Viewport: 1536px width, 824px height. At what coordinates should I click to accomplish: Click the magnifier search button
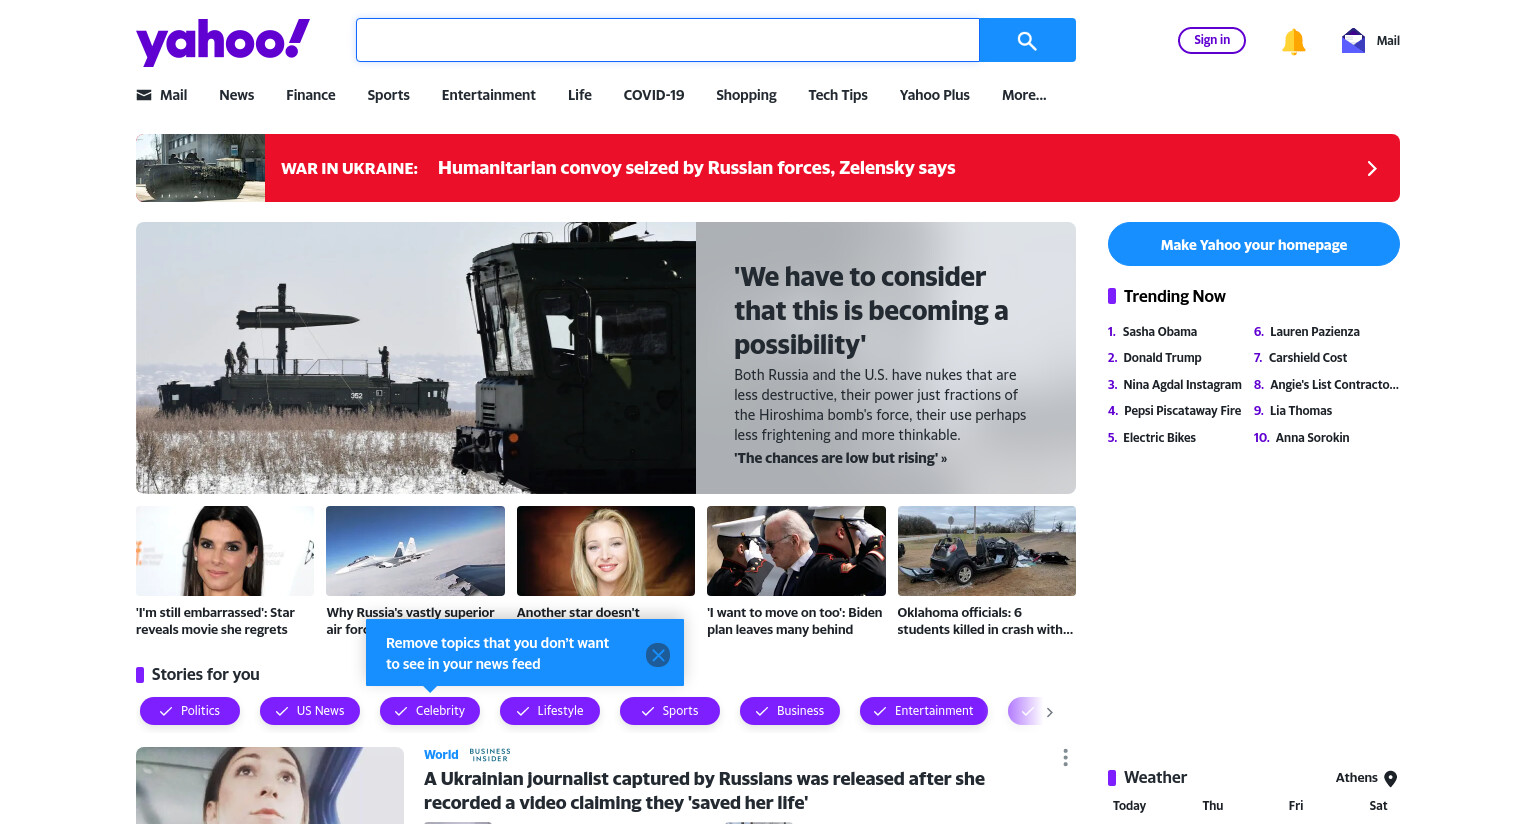point(1027,40)
